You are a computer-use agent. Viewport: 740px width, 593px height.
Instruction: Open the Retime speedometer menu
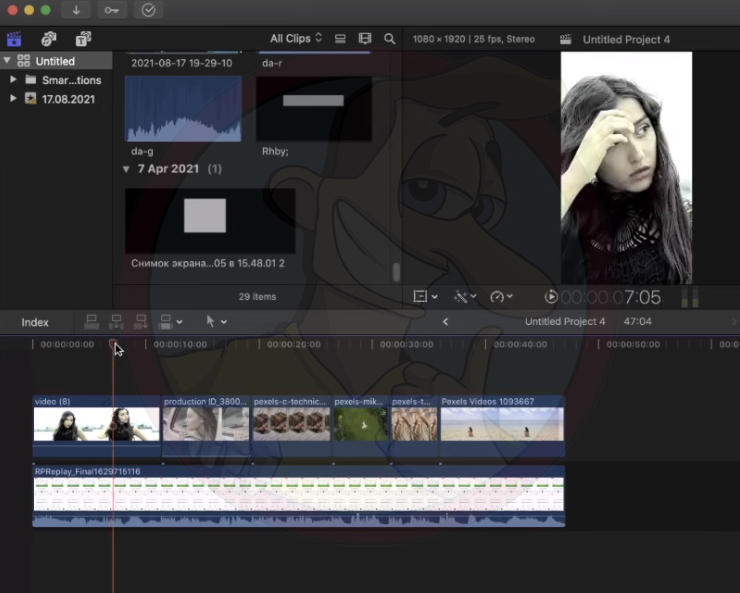pyautogui.click(x=501, y=296)
